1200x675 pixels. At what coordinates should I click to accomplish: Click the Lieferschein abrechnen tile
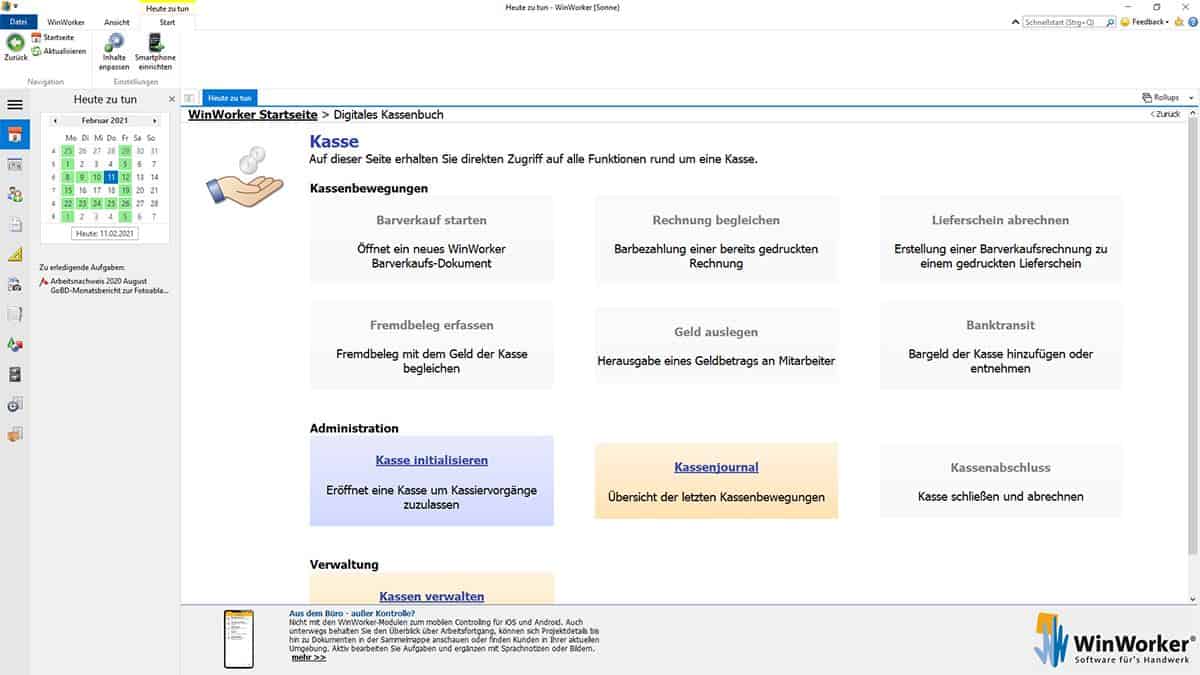(x=1001, y=240)
